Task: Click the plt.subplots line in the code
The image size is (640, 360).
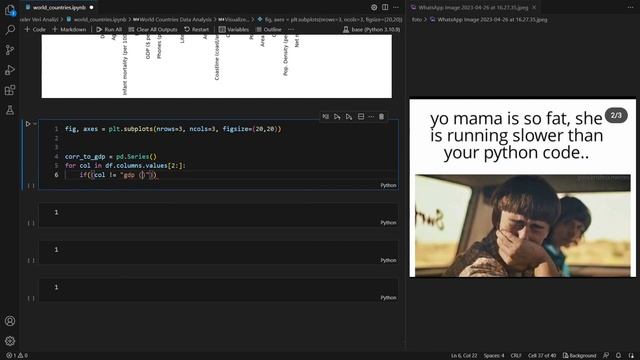Action: [x=173, y=129]
